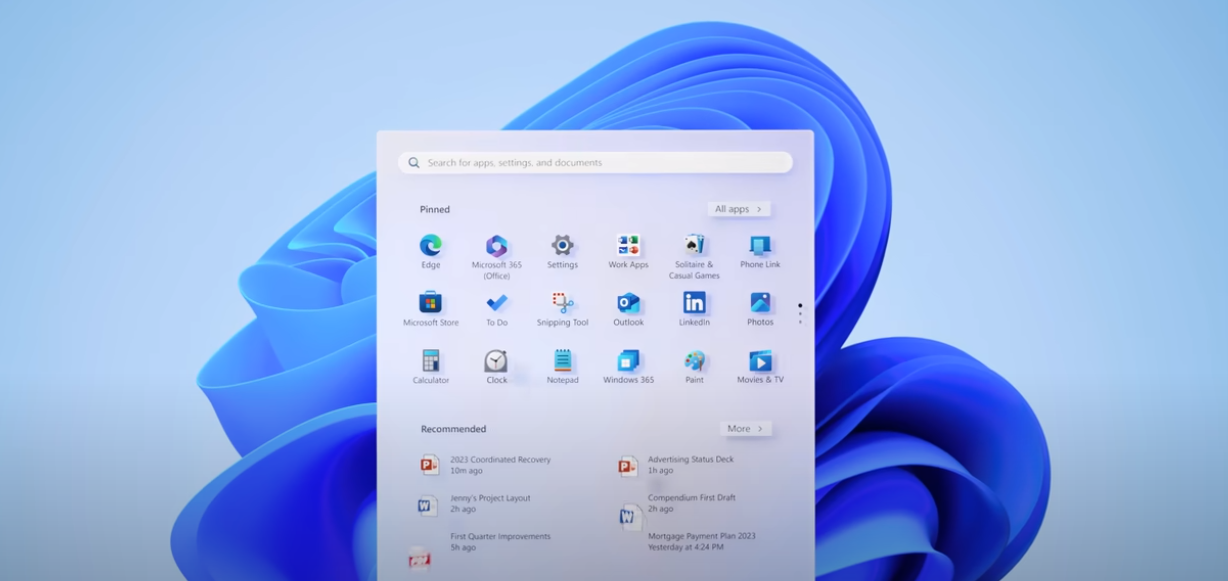
Task: Launch the To Do app
Action: coord(496,303)
